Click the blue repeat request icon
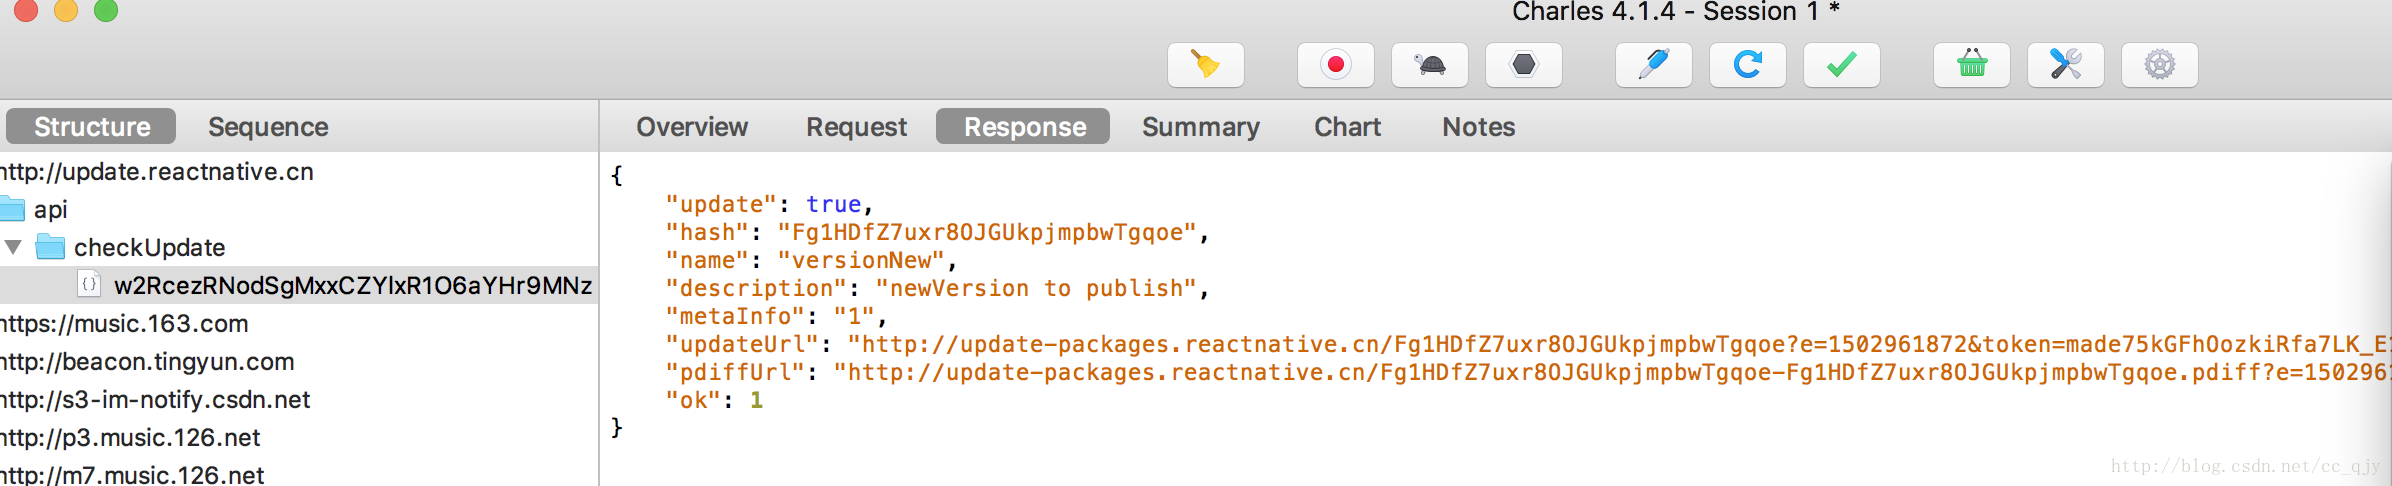This screenshot has width=2392, height=486. [x=1747, y=65]
